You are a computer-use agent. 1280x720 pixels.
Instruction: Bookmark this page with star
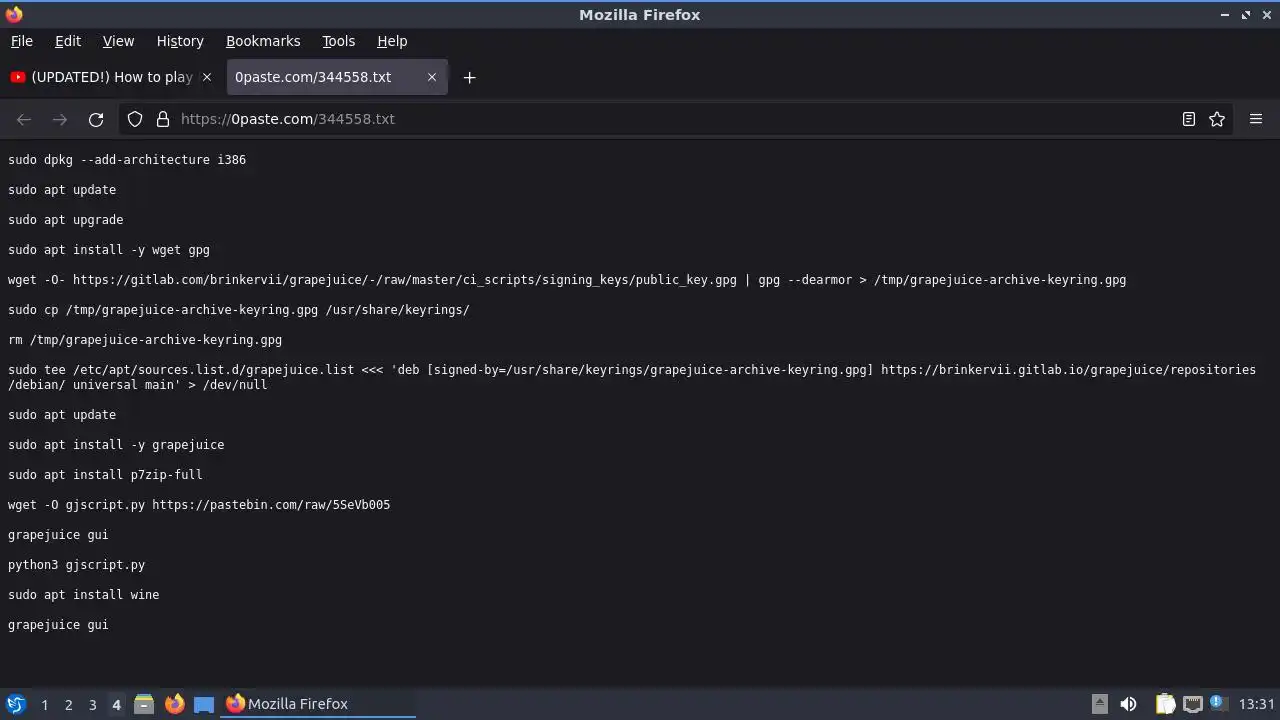coord(1217,119)
